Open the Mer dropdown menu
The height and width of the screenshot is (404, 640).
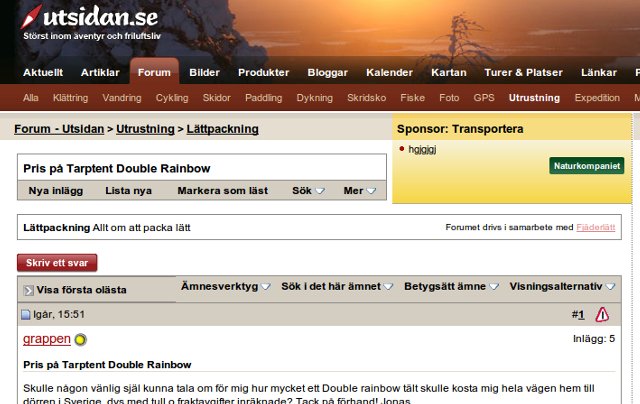[x=359, y=190]
